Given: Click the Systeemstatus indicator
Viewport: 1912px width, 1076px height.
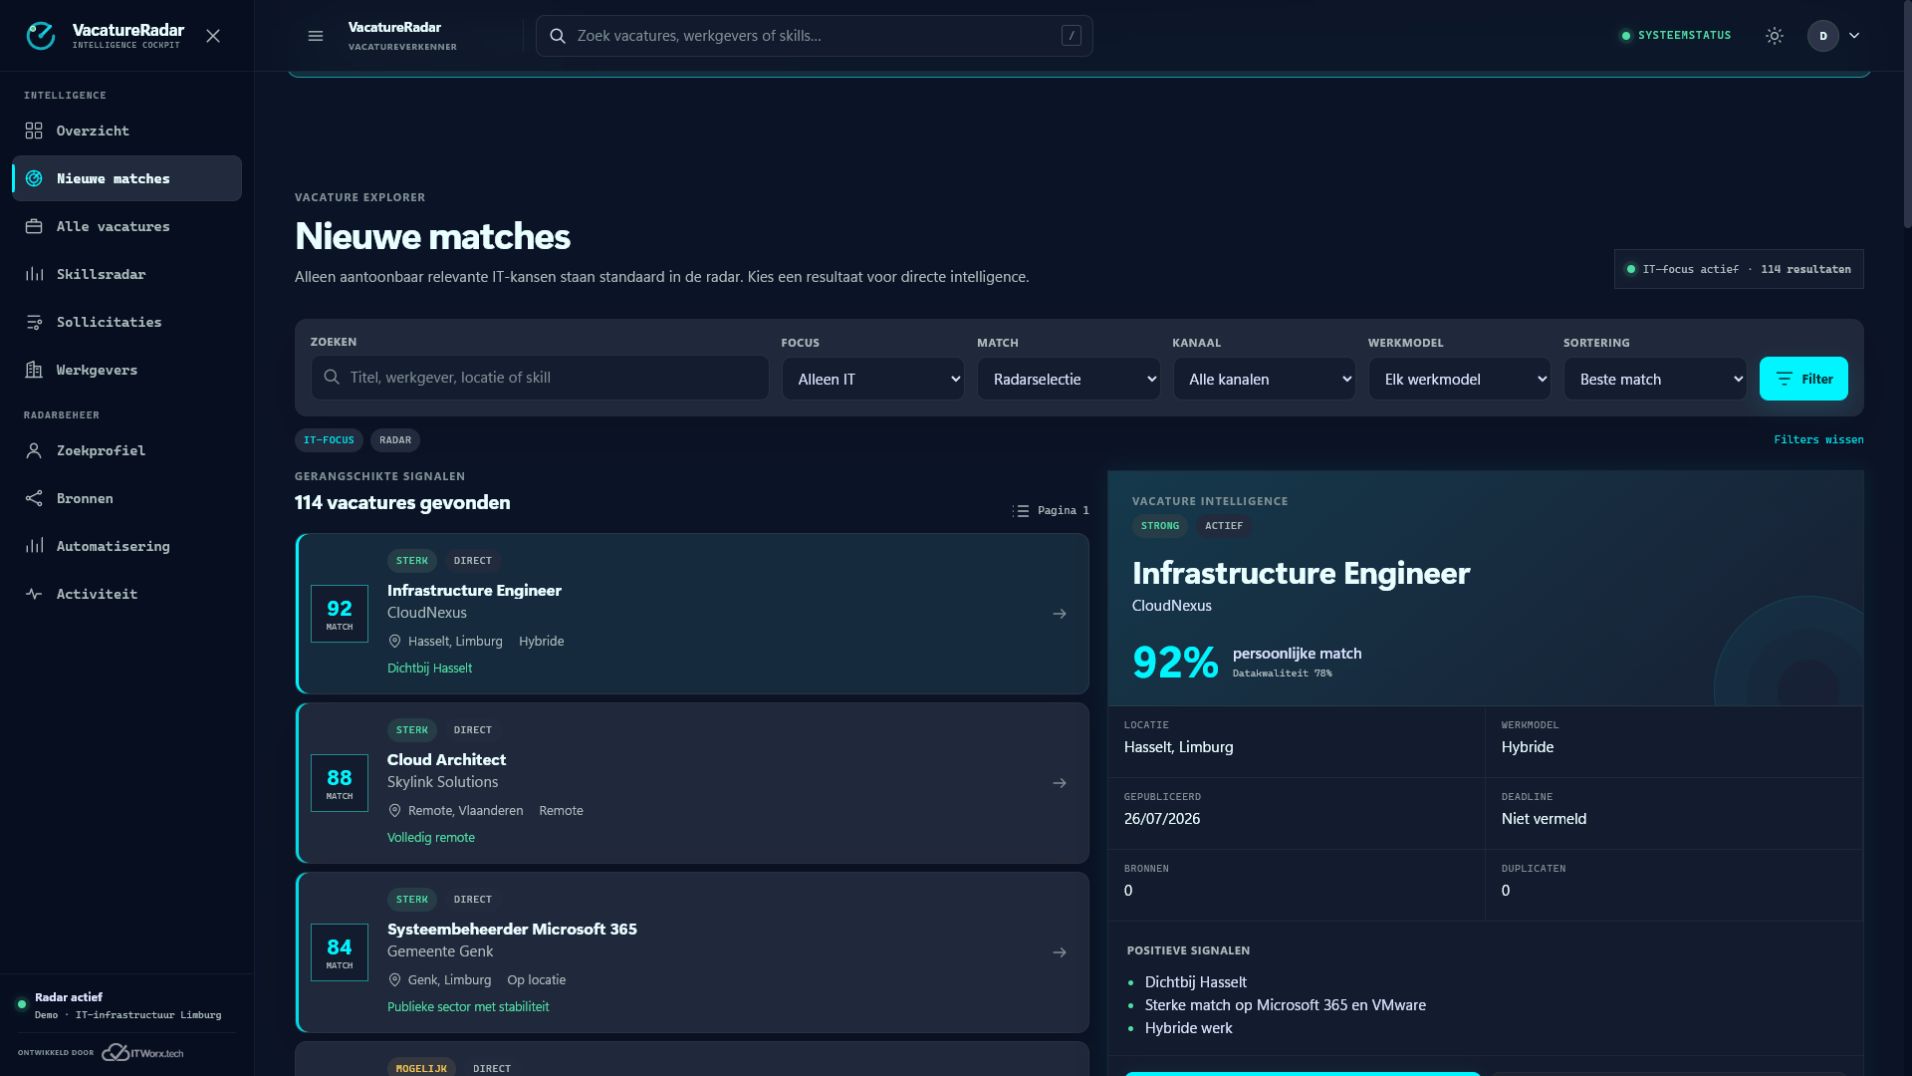Looking at the screenshot, I should [1676, 36].
